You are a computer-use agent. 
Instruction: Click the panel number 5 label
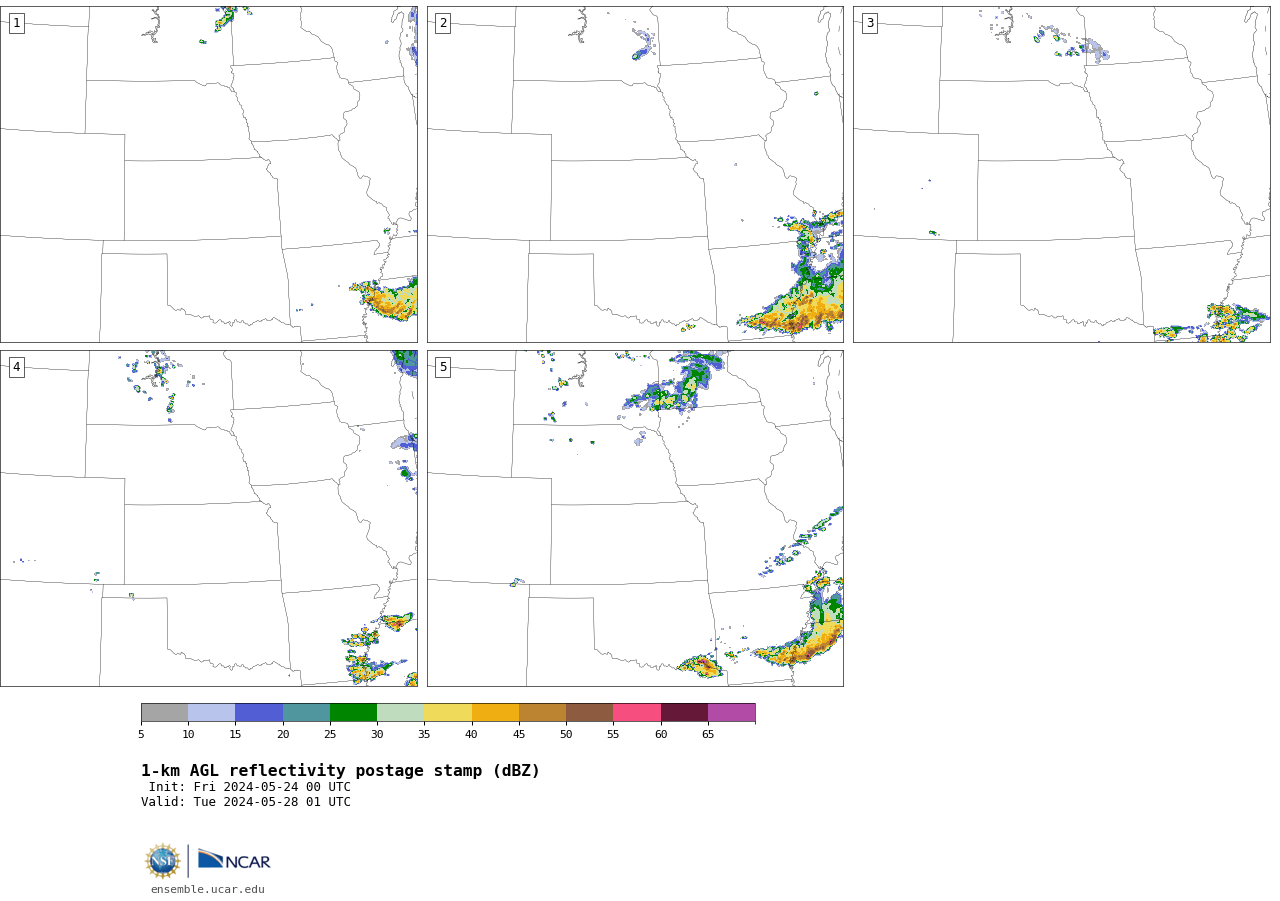point(443,367)
